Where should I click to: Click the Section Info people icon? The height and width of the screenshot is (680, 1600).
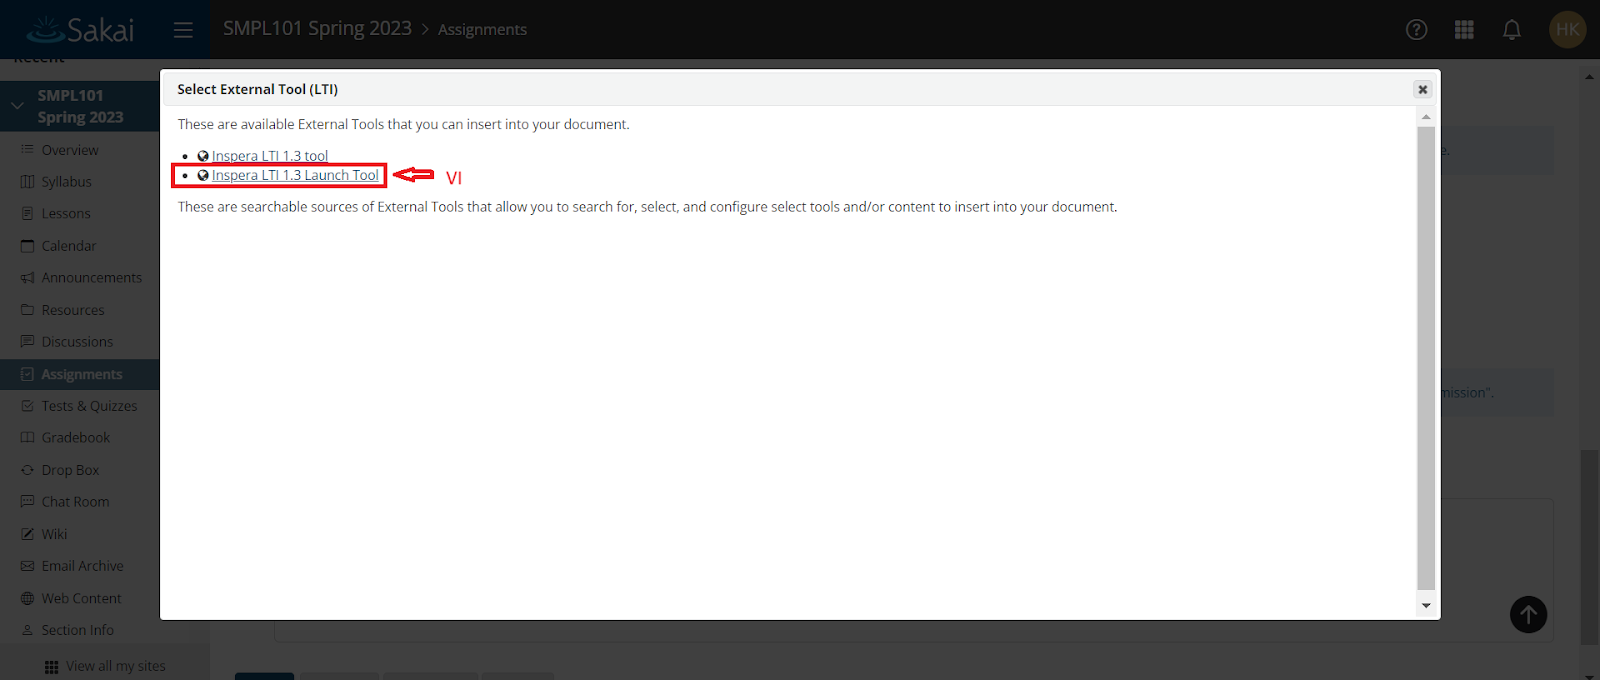[27, 630]
